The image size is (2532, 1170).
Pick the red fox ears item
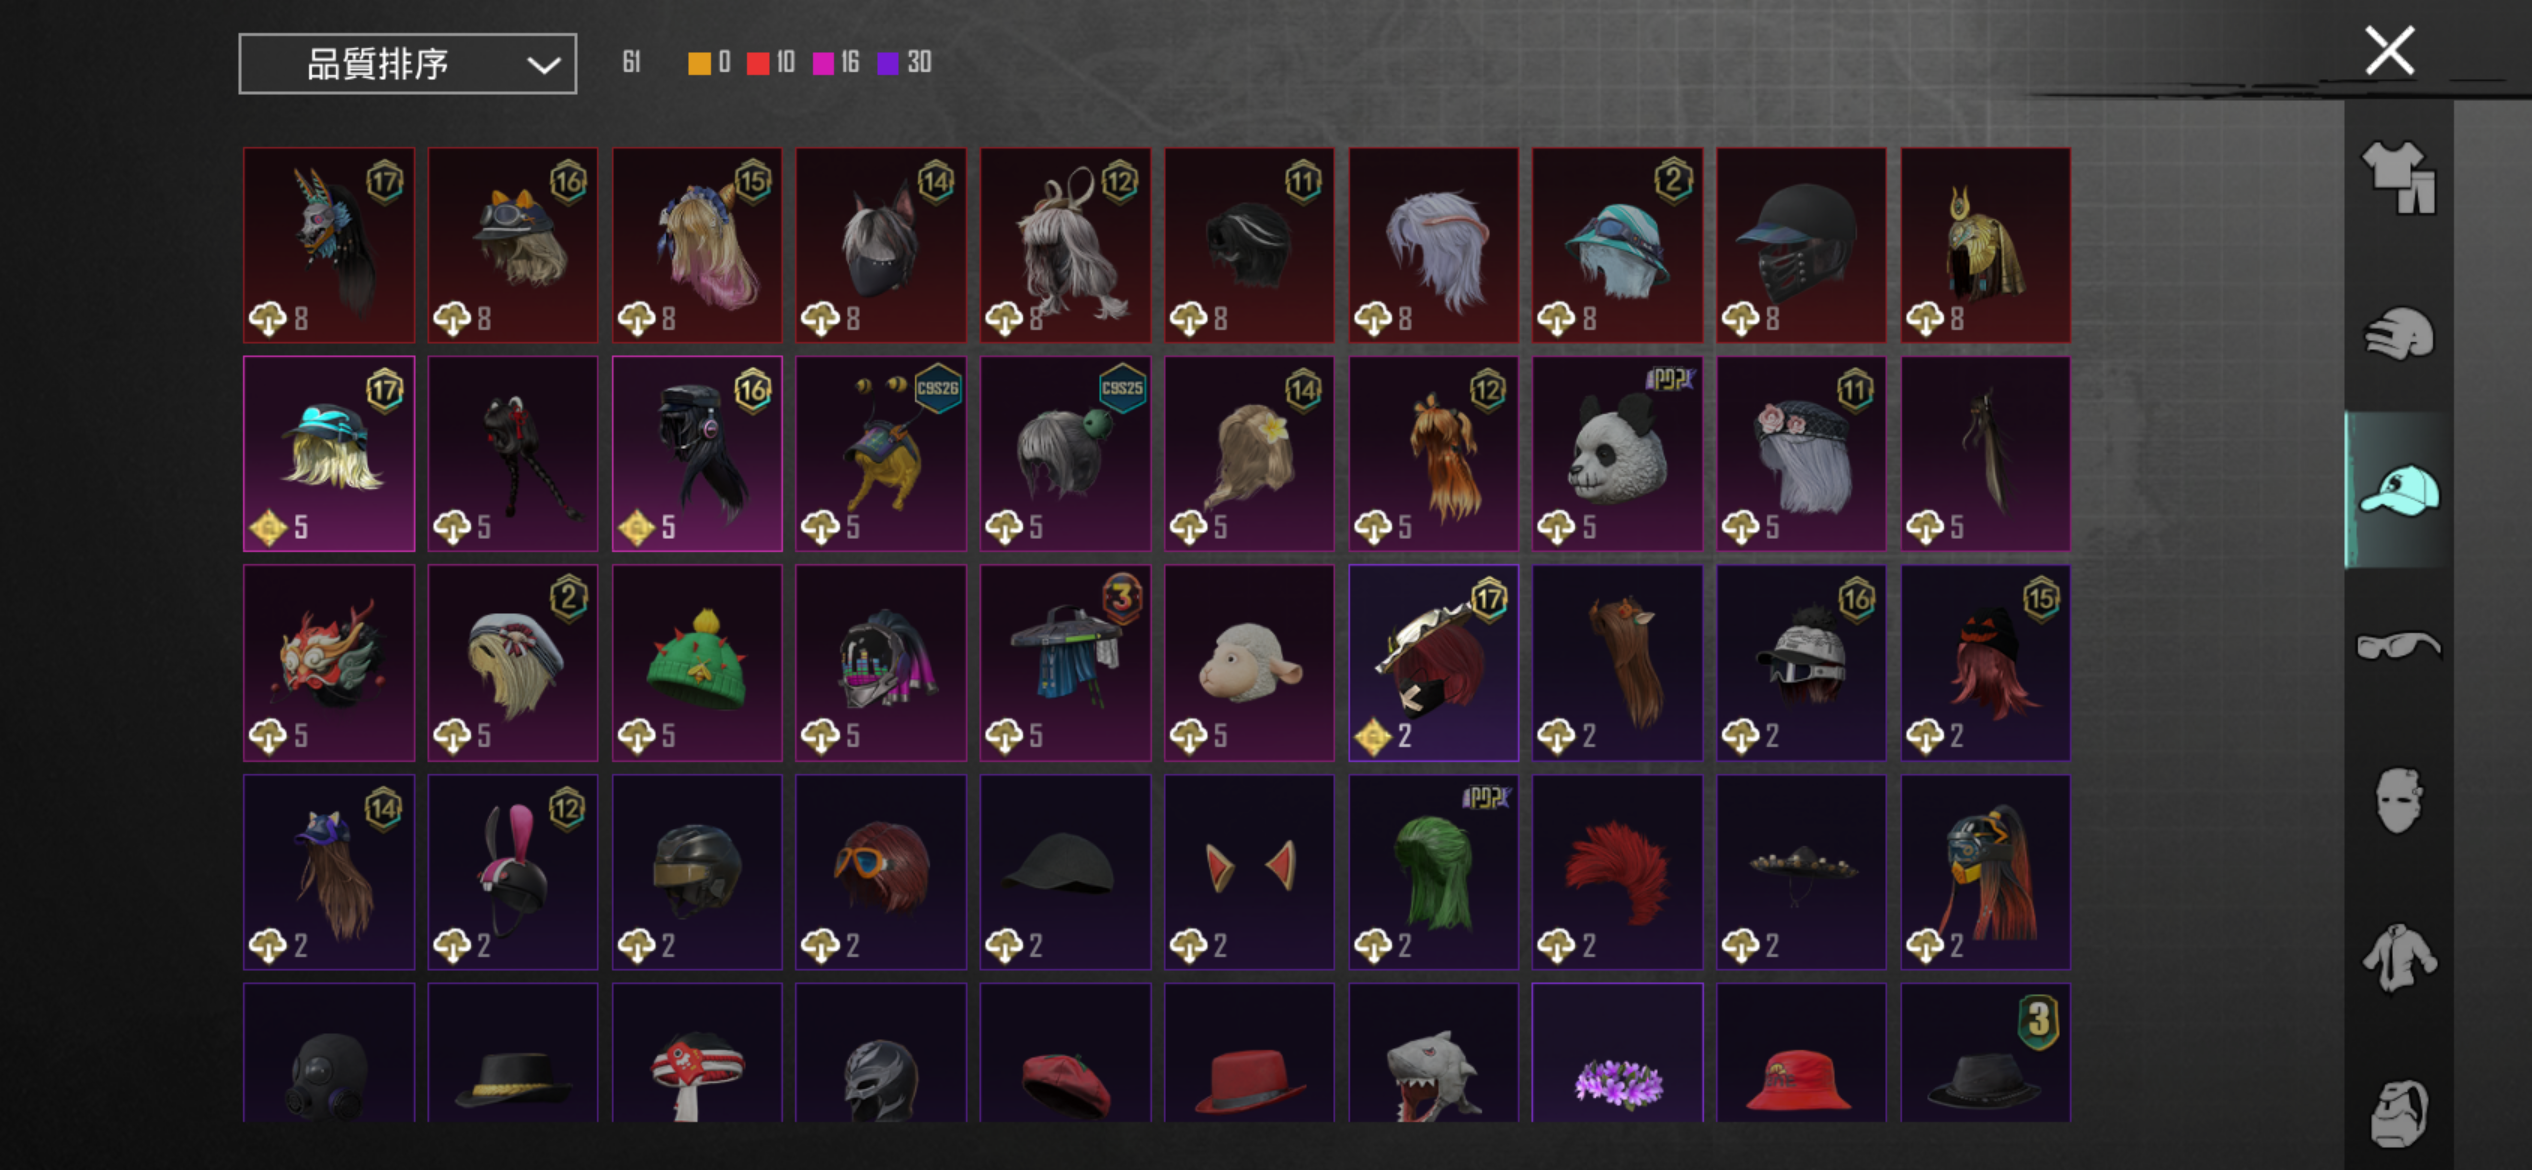point(1249,871)
